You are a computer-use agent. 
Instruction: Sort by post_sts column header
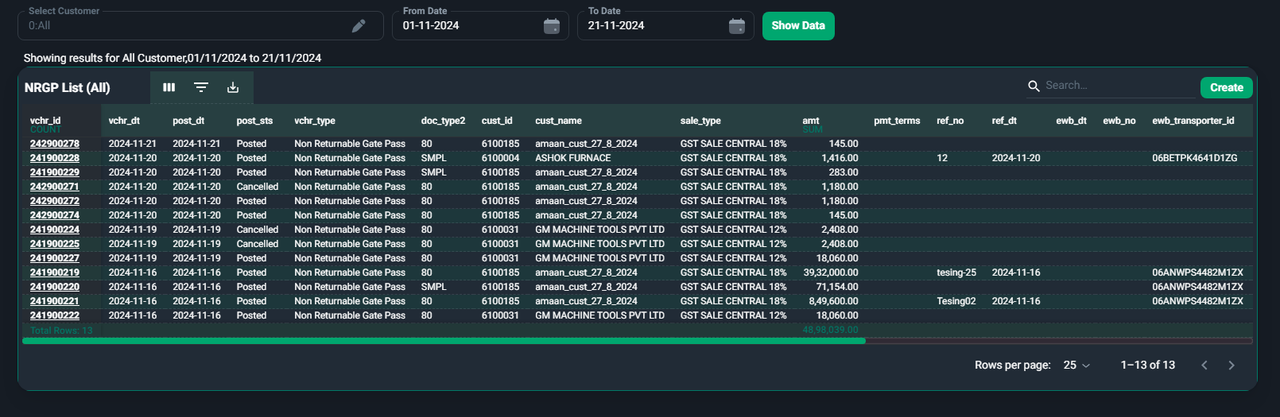click(x=254, y=121)
